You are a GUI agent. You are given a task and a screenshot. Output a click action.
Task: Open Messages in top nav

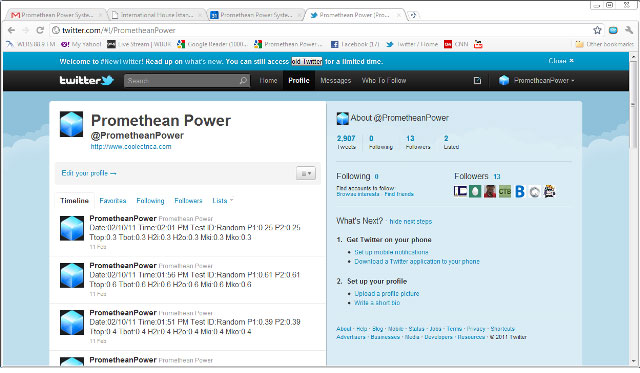pos(336,80)
